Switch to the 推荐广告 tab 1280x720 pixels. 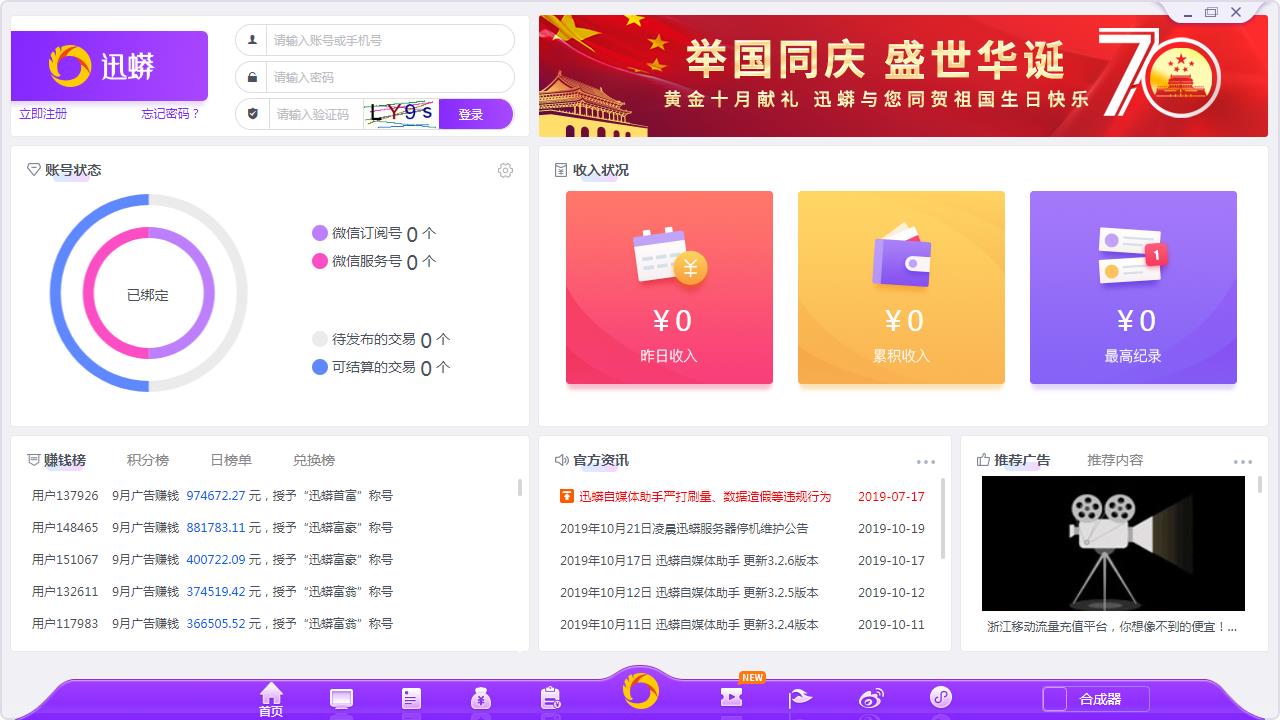click(x=1022, y=460)
